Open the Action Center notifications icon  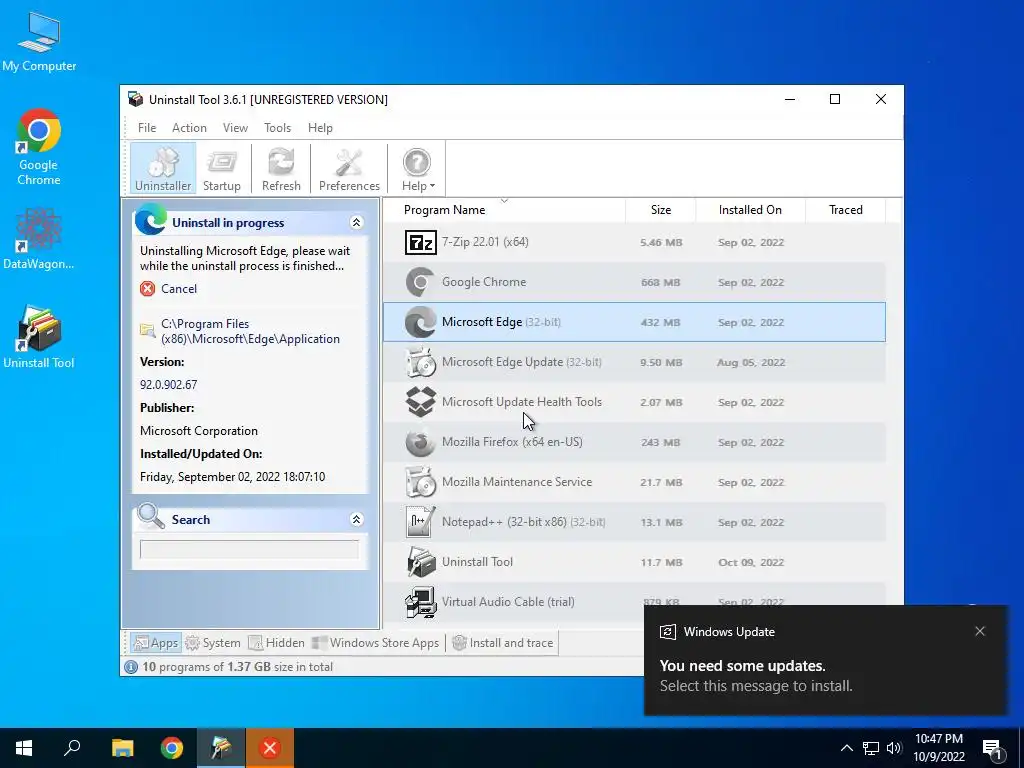992,749
